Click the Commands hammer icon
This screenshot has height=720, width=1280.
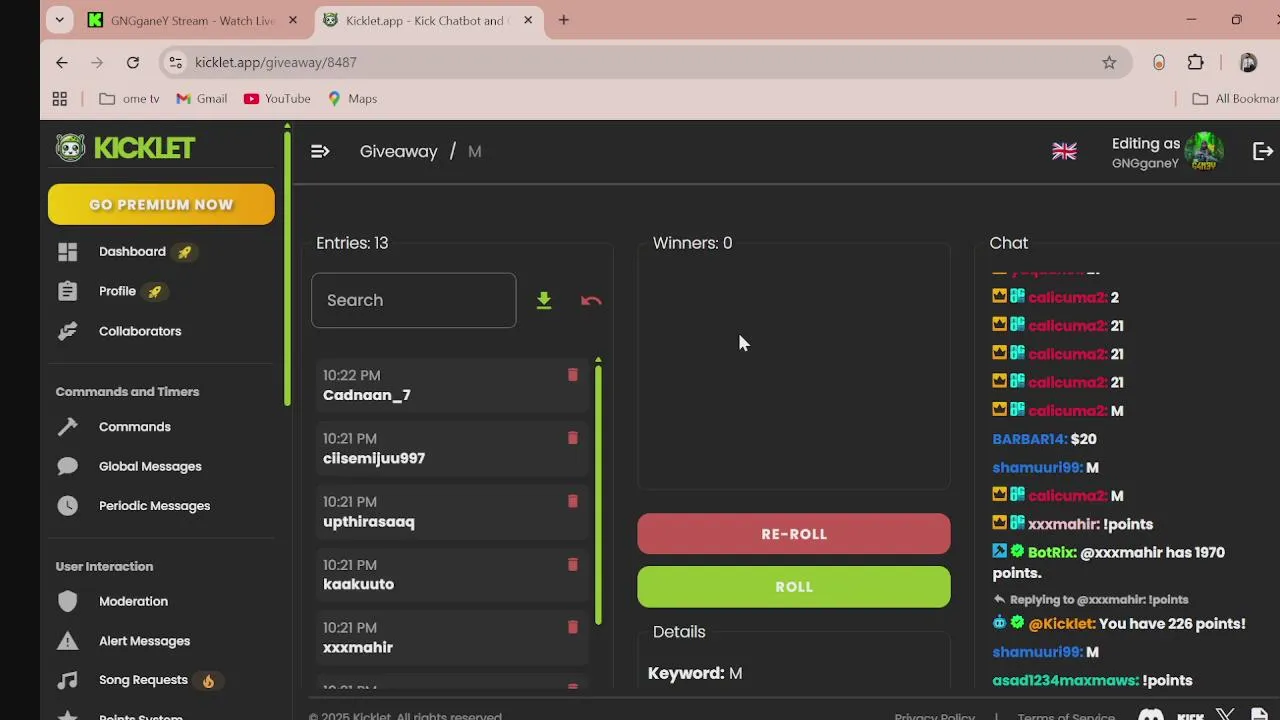[x=67, y=427]
